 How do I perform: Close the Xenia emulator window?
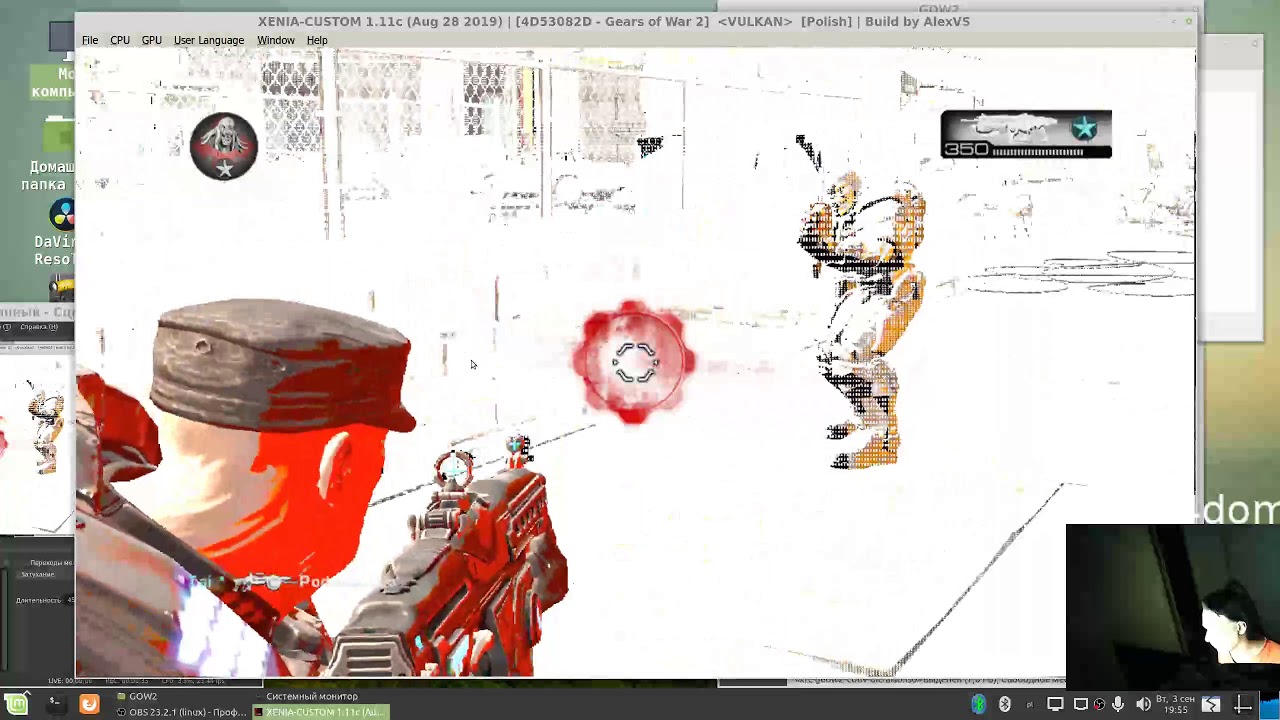(1189, 21)
